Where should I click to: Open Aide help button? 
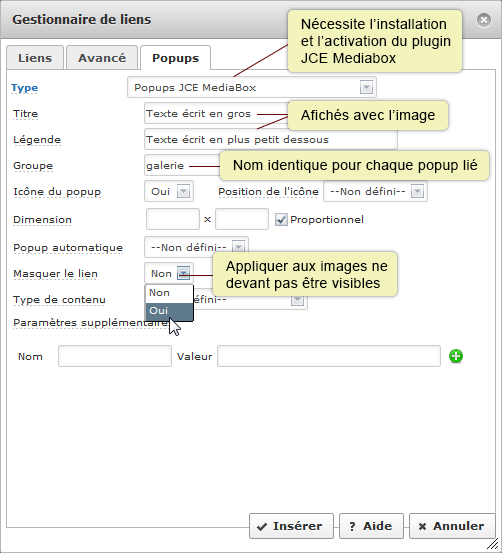(x=371, y=526)
